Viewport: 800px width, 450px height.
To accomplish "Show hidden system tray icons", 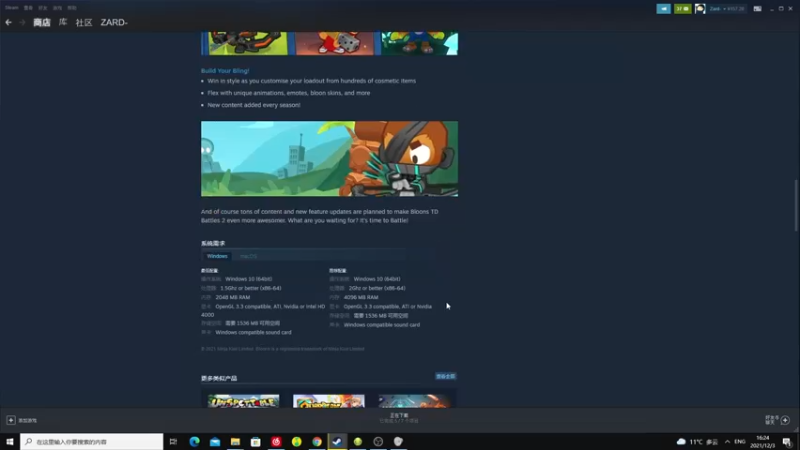I will click(727, 441).
